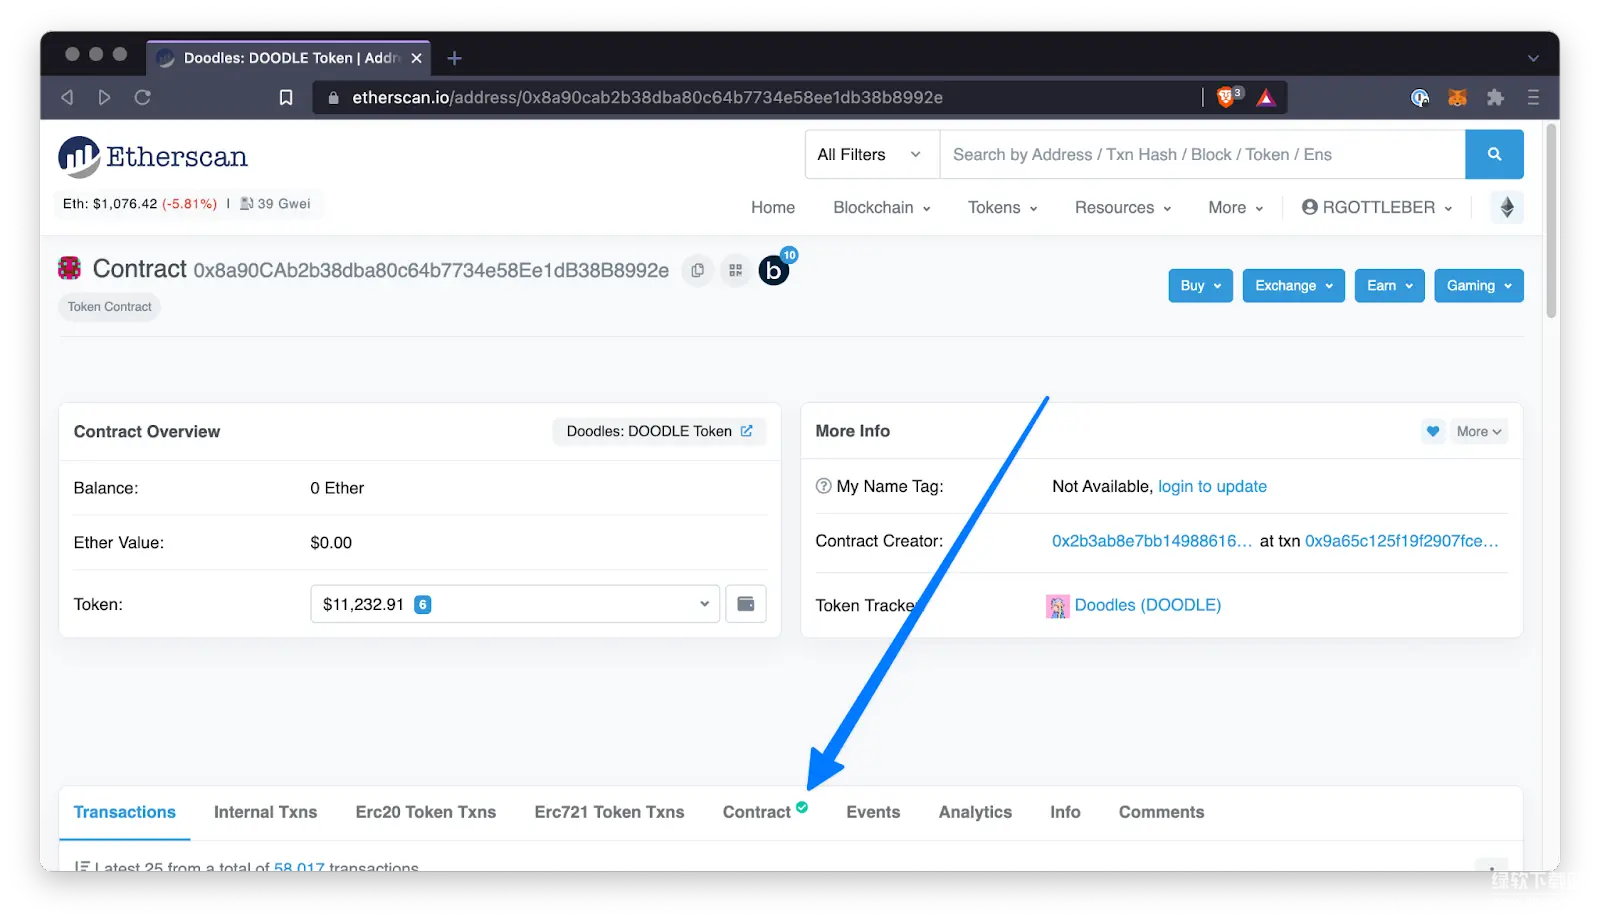Switch to Erc721 Token Txns tab
The width and height of the screenshot is (1600, 921).
pyautogui.click(x=609, y=812)
